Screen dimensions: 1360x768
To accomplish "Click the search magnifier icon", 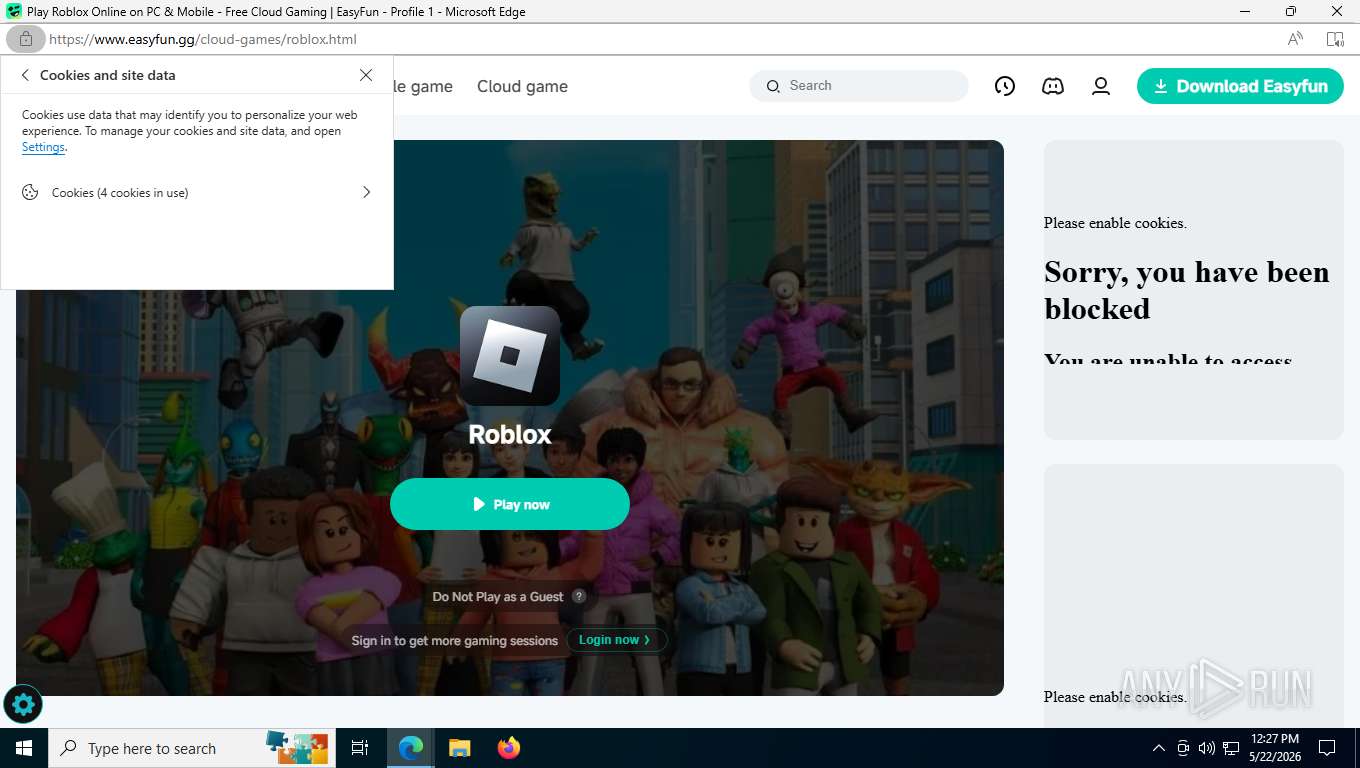I will tap(773, 86).
